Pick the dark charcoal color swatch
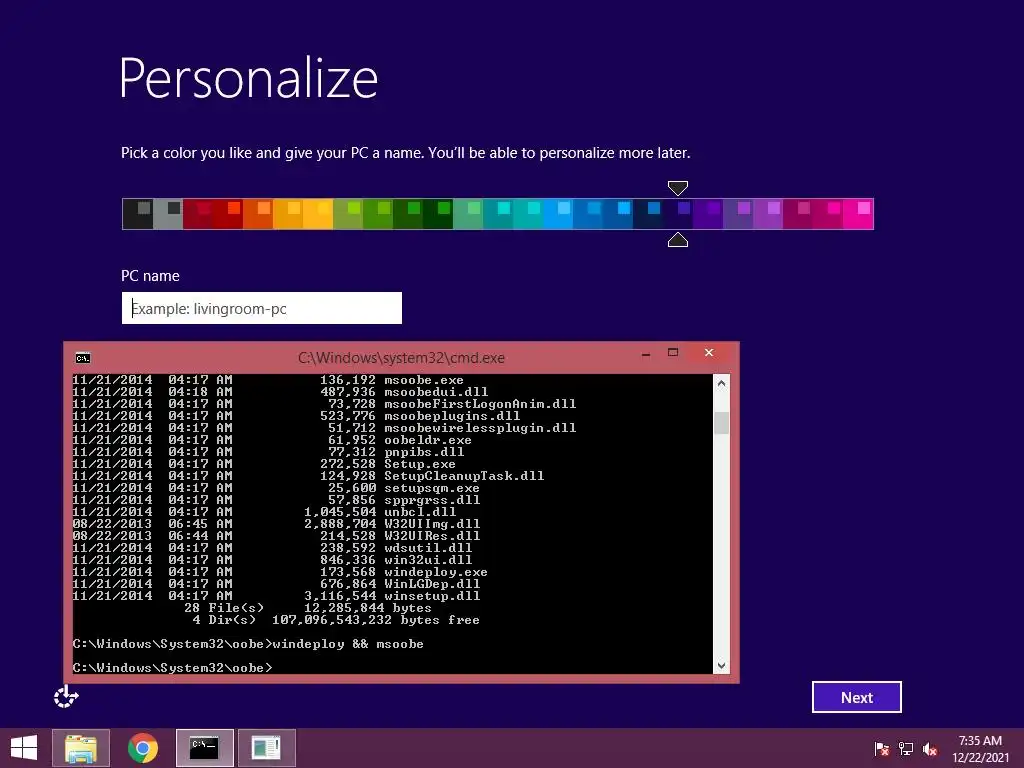The height and width of the screenshot is (768, 1024). tap(138, 214)
